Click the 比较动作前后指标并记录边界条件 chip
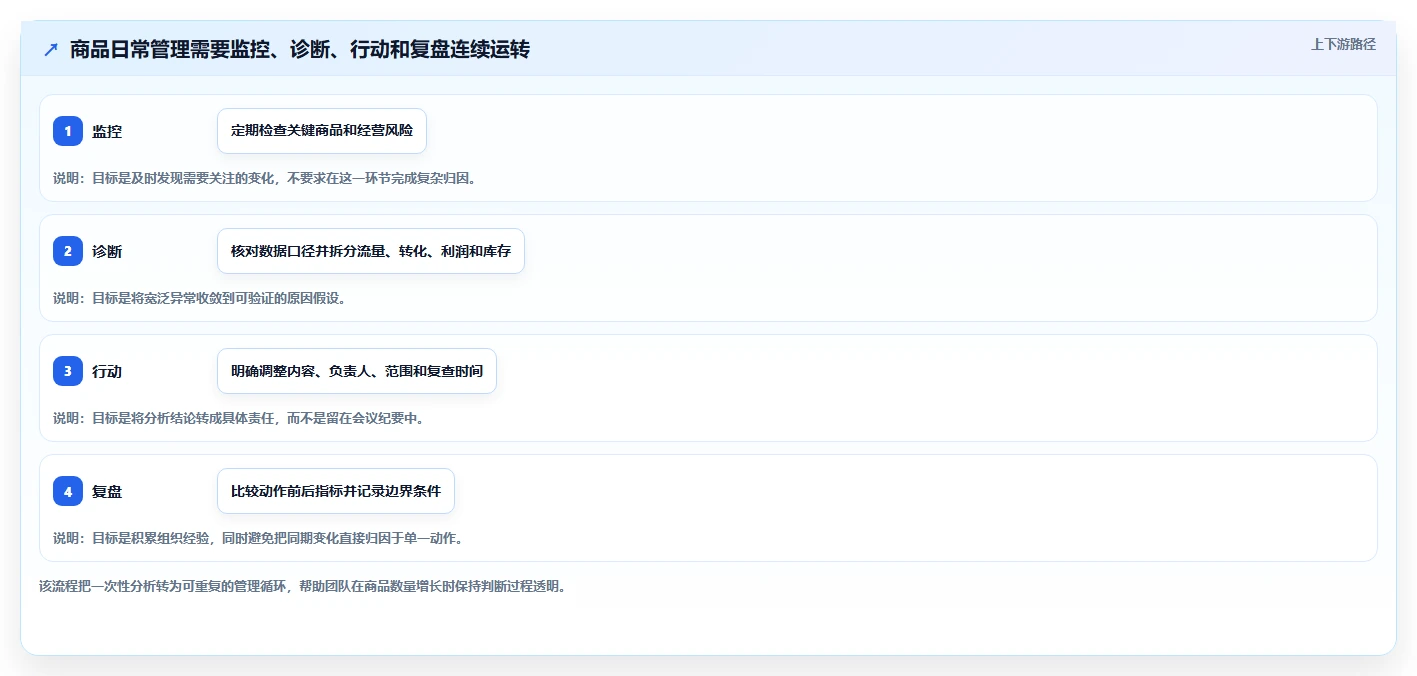 click(x=336, y=491)
